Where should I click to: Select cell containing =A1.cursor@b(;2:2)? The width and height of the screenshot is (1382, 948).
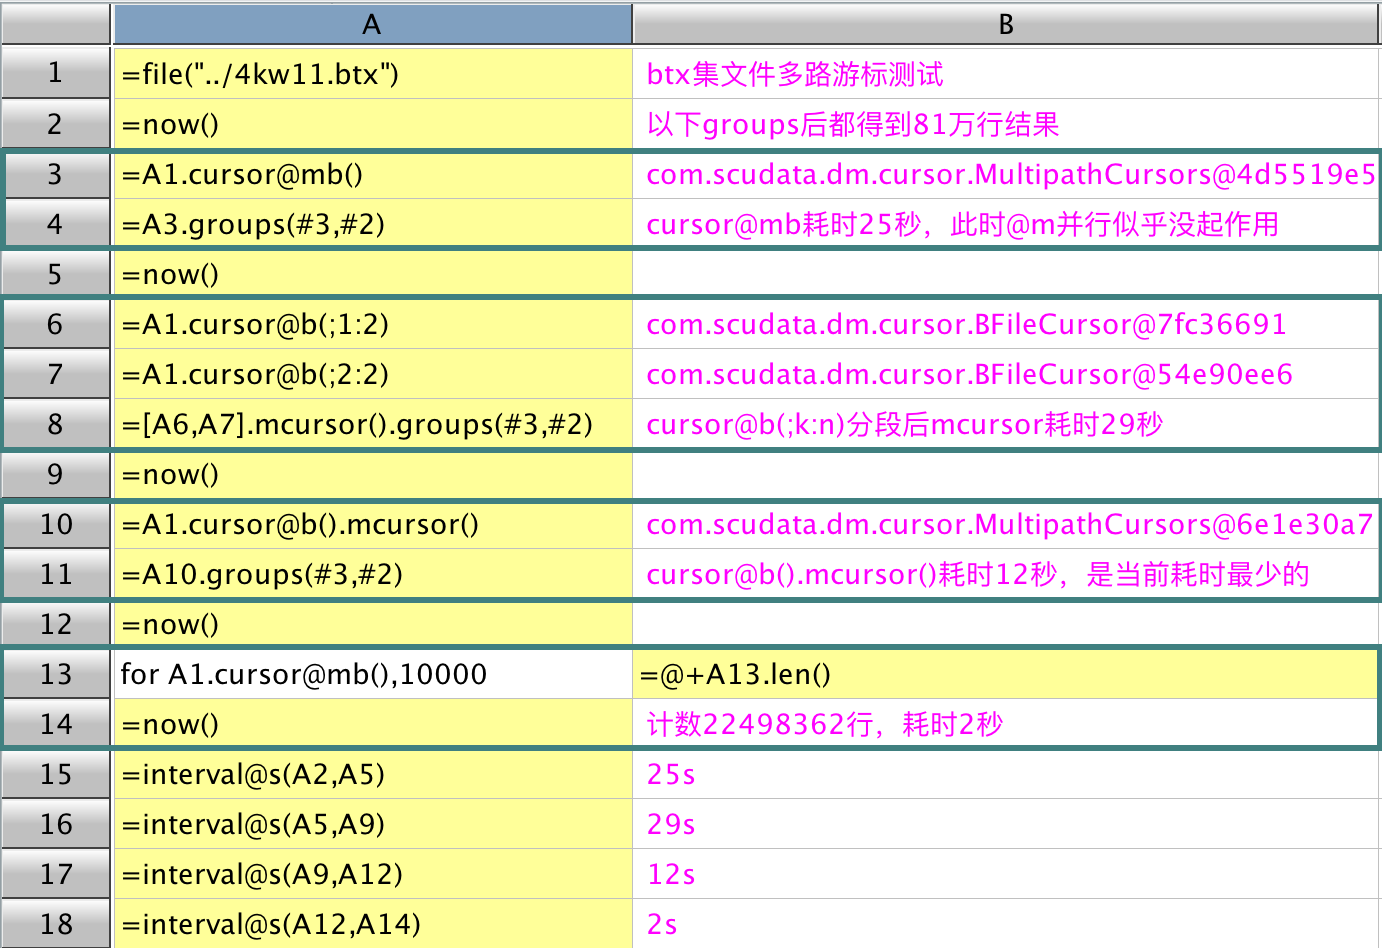tap(373, 373)
